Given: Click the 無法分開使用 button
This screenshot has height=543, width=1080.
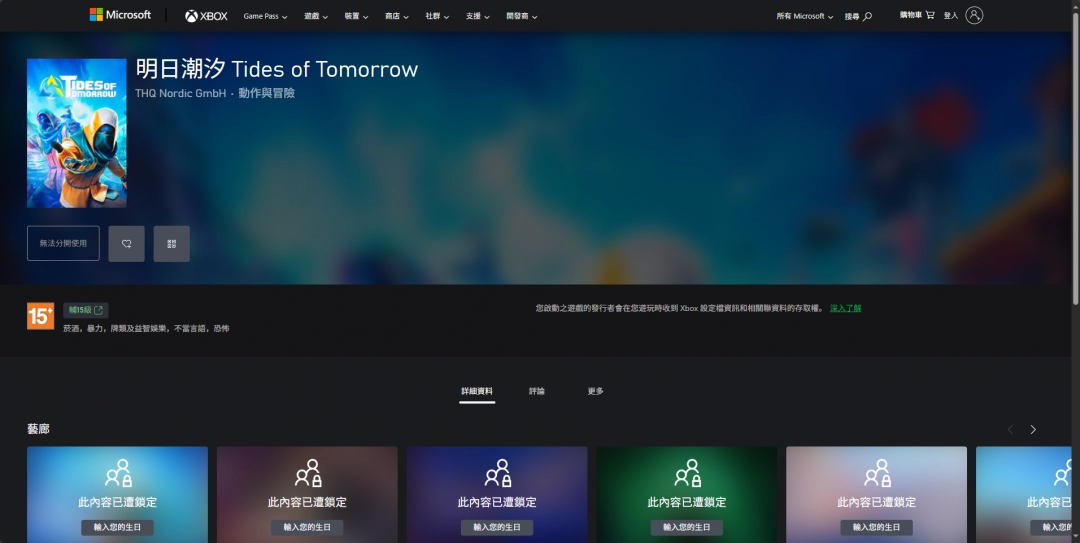Looking at the screenshot, I should click(63, 243).
